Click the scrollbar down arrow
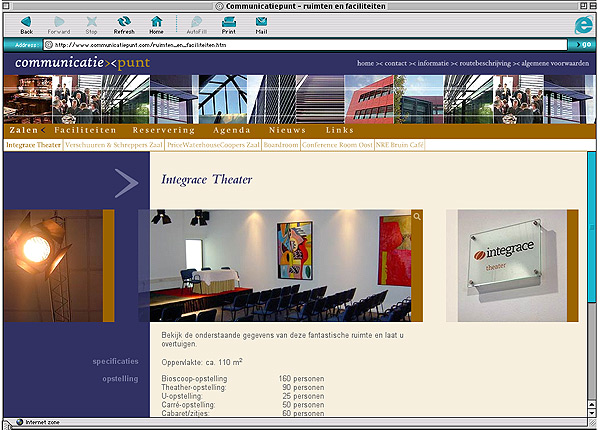600x430 pixels. coord(592,413)
